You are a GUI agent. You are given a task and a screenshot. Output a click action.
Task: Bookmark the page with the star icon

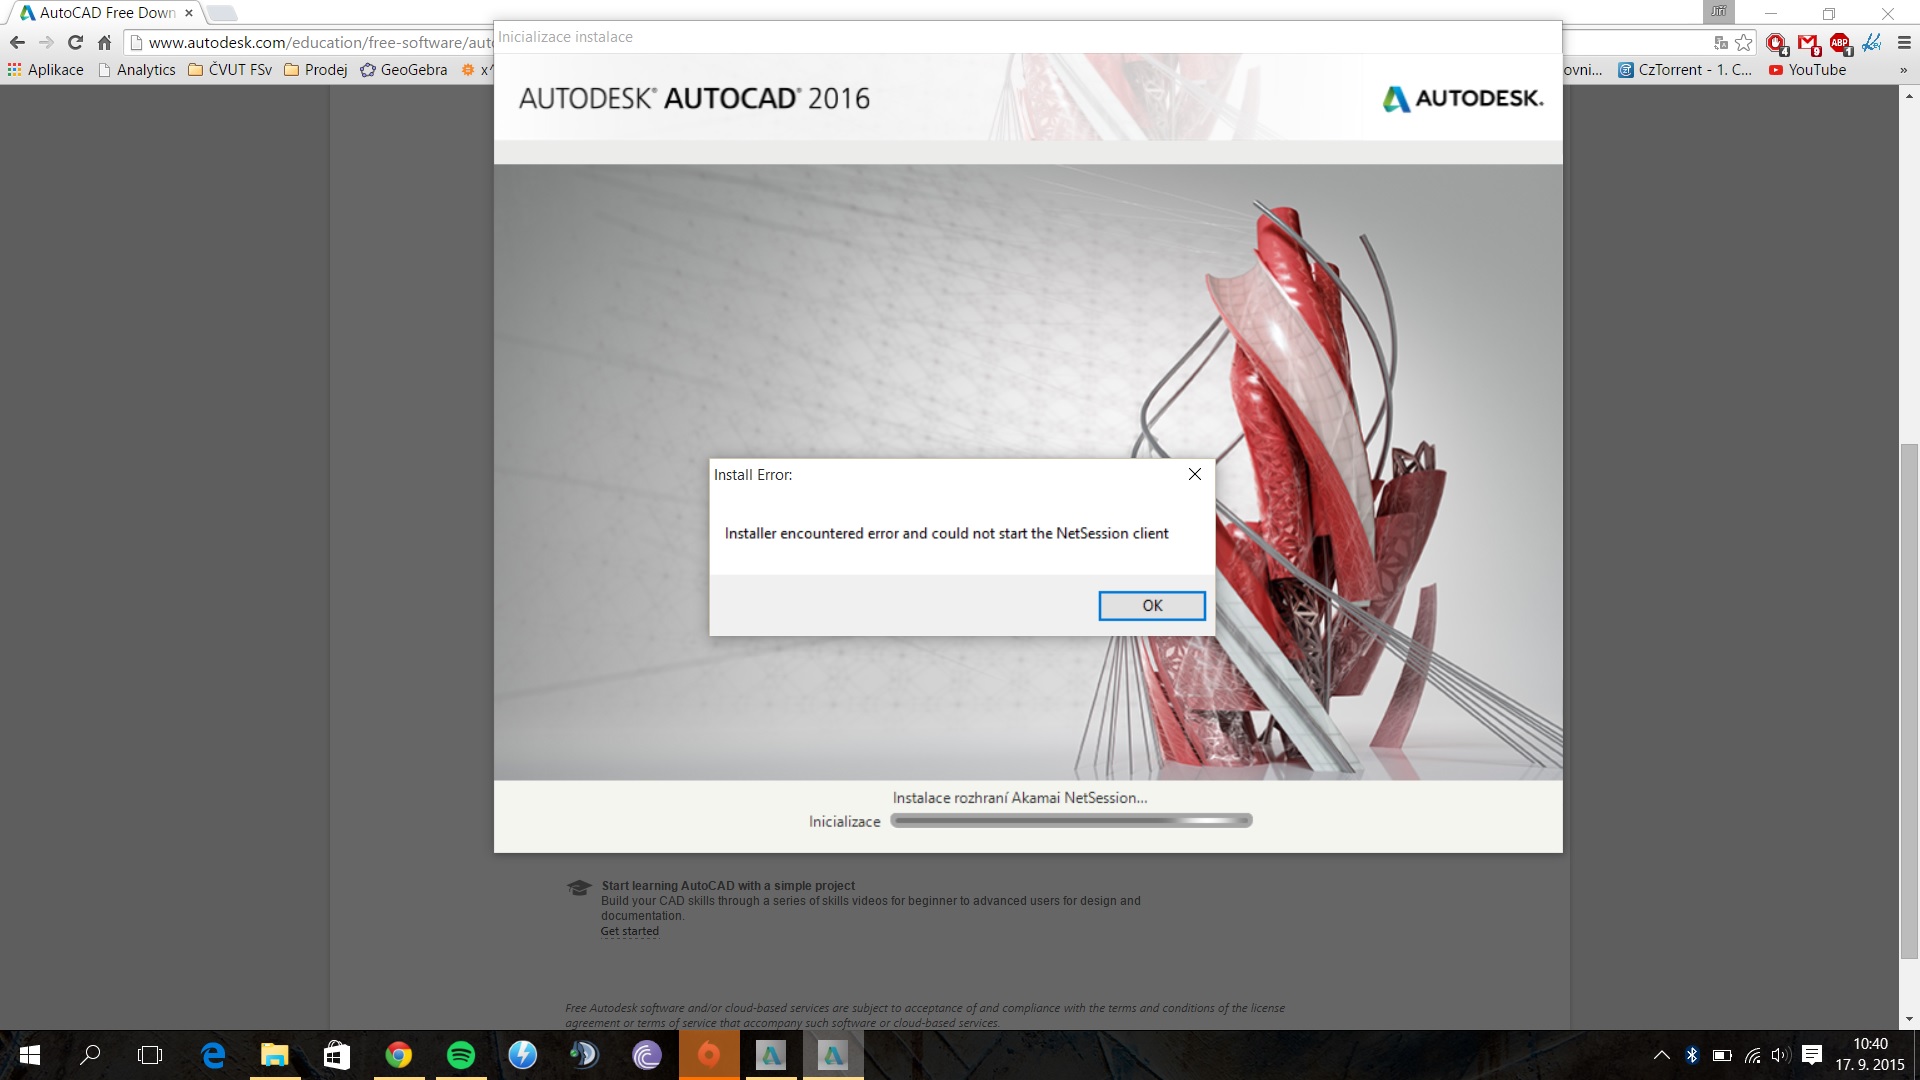(1744, 43)
